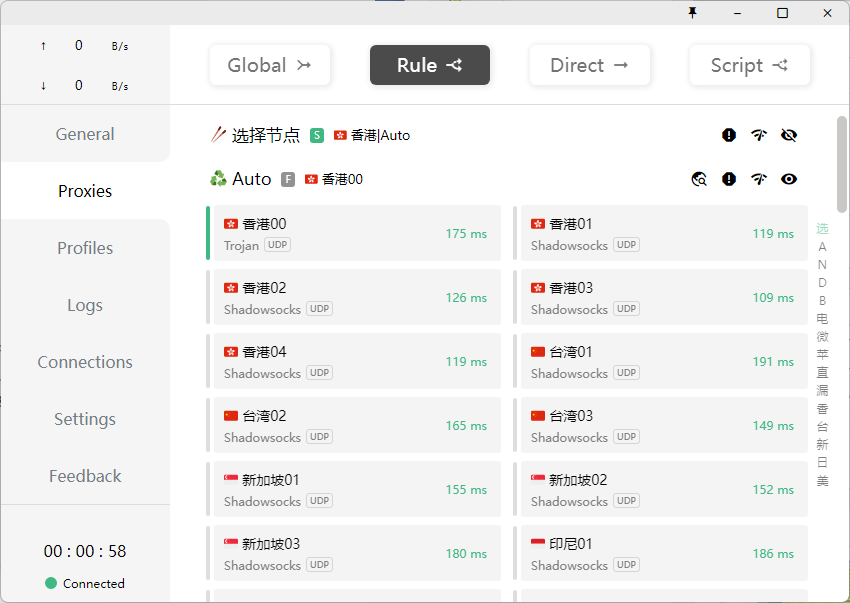
Task: Expand the 选择节点 proxy group header
Action: [265, 135]
